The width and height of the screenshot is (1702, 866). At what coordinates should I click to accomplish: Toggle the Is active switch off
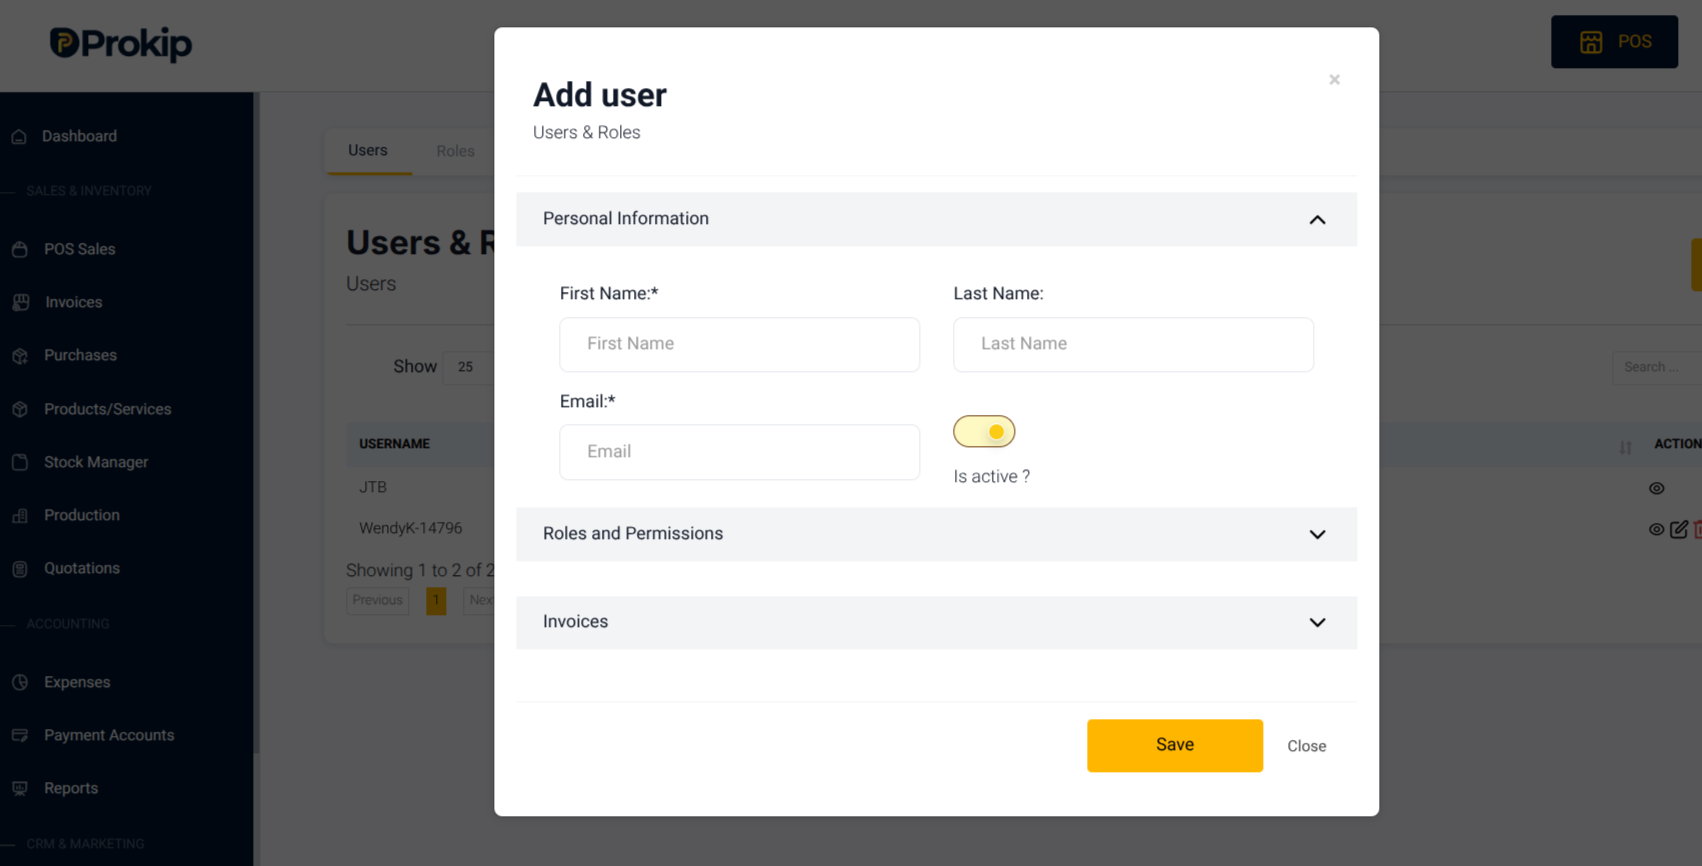click(984, 432)
